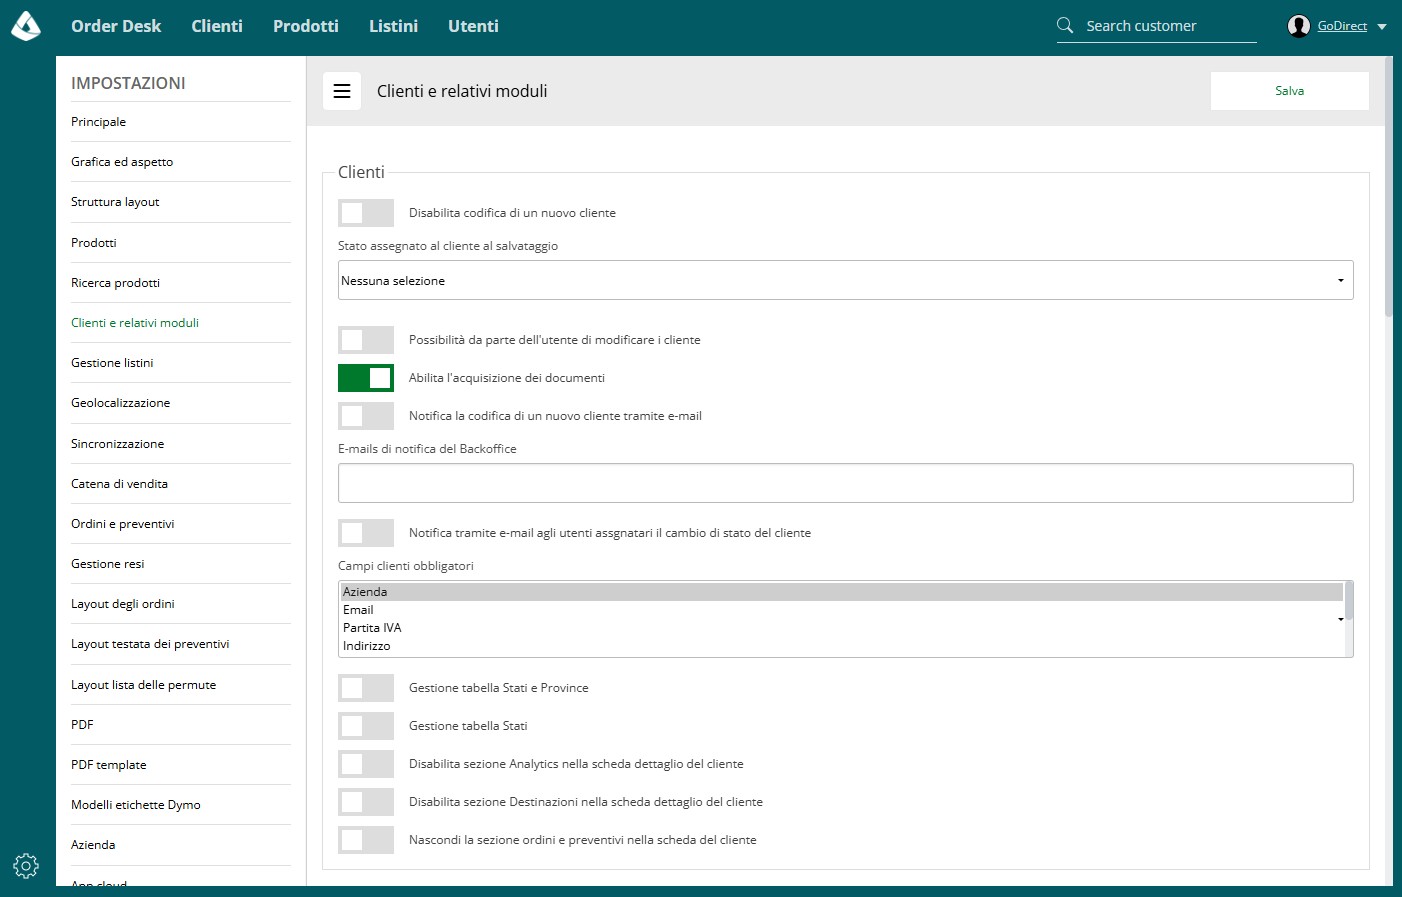Expand the GoDirect user menu arrow
Image resolution: width=1402 pixels, height=897 pixels.
point(1382,27)
